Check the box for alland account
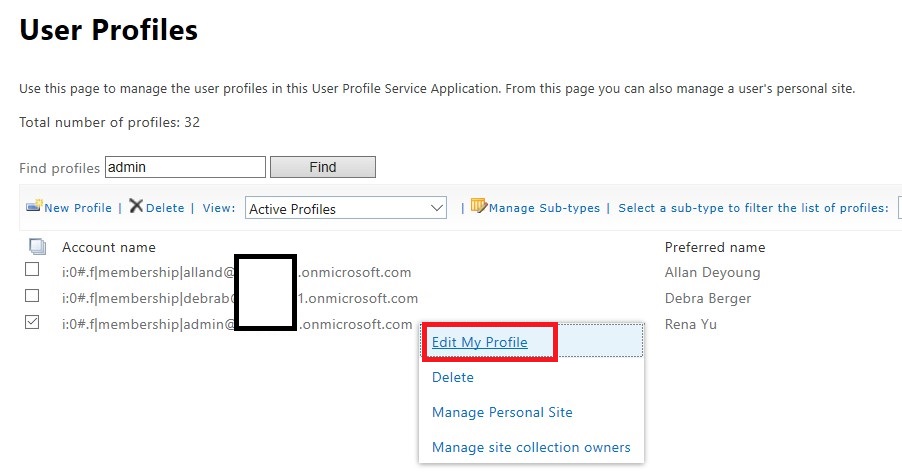 (32, 269)
